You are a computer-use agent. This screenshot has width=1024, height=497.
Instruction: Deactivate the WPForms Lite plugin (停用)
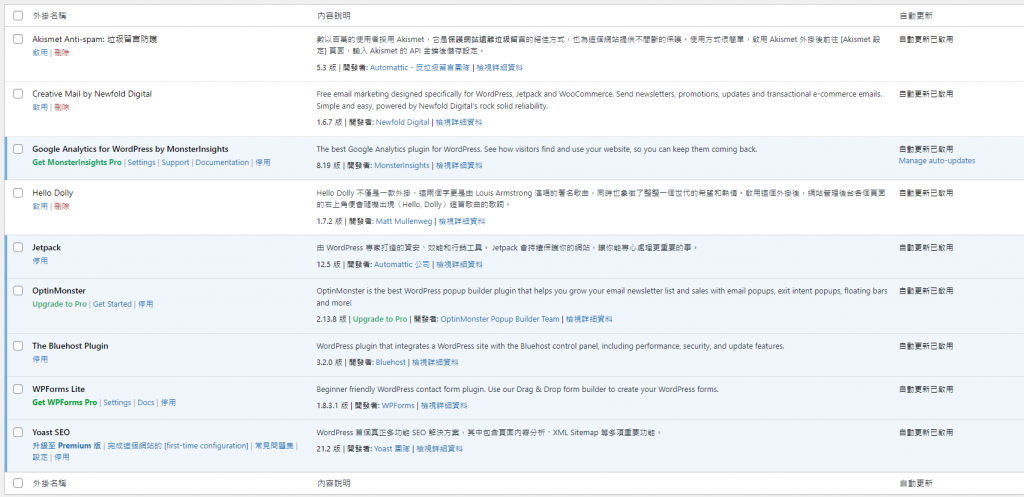click(168, 403)
